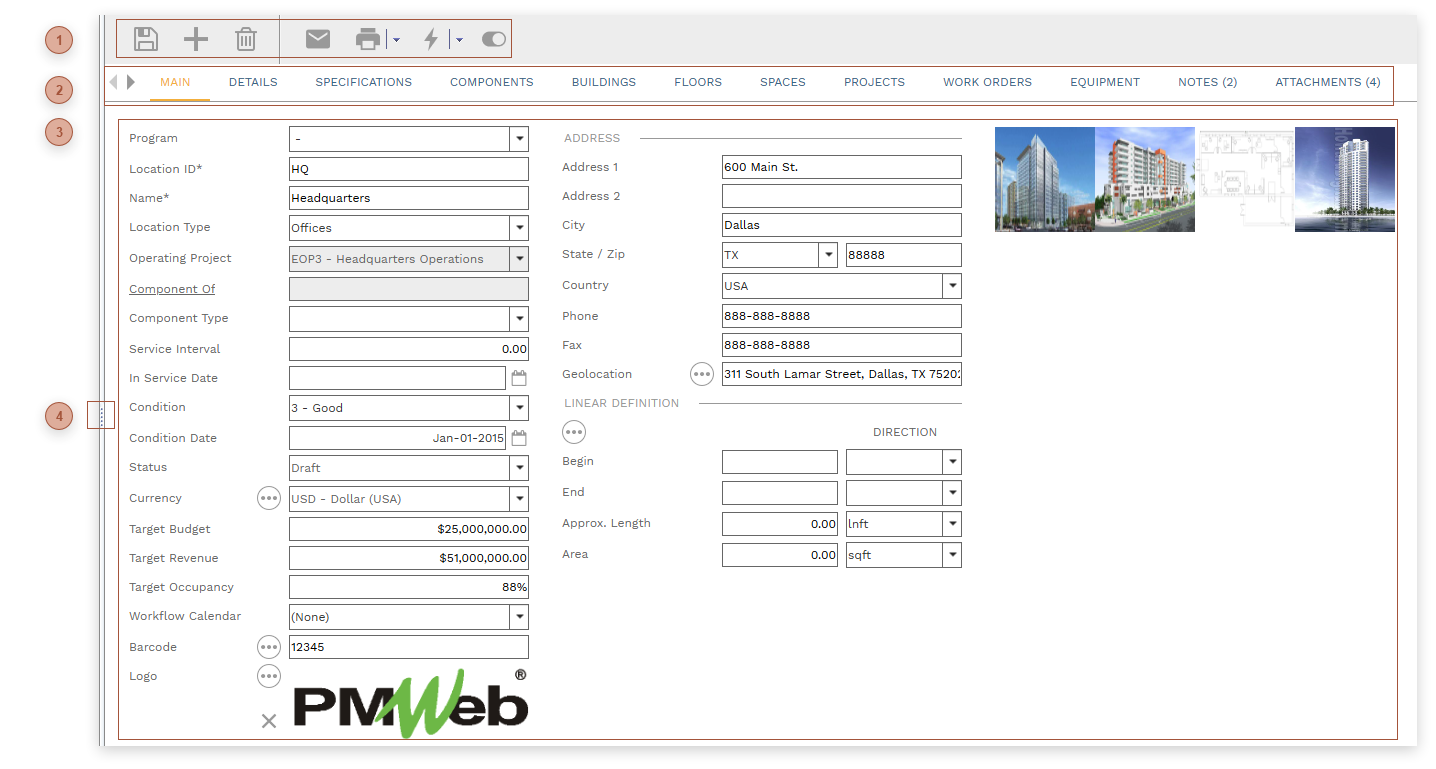The height and width of the screenshot is (769, 1436).
Task: Click the printer icon
Action: click(368, 39)
